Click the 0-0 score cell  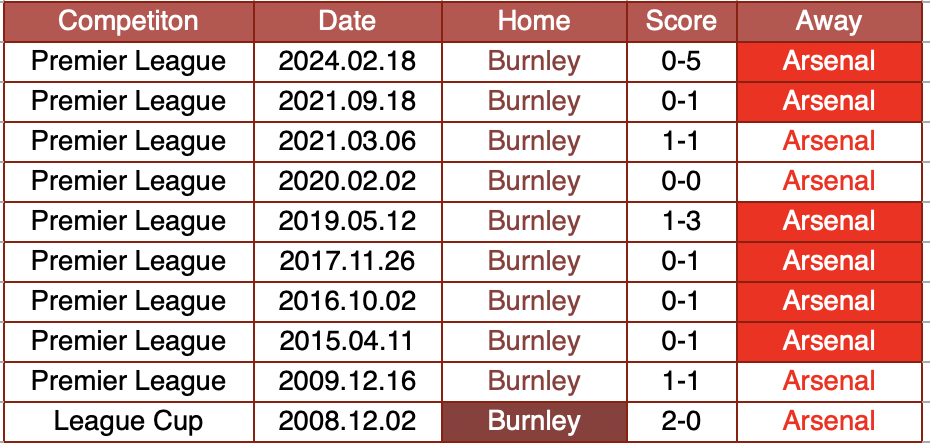point(681,181)
